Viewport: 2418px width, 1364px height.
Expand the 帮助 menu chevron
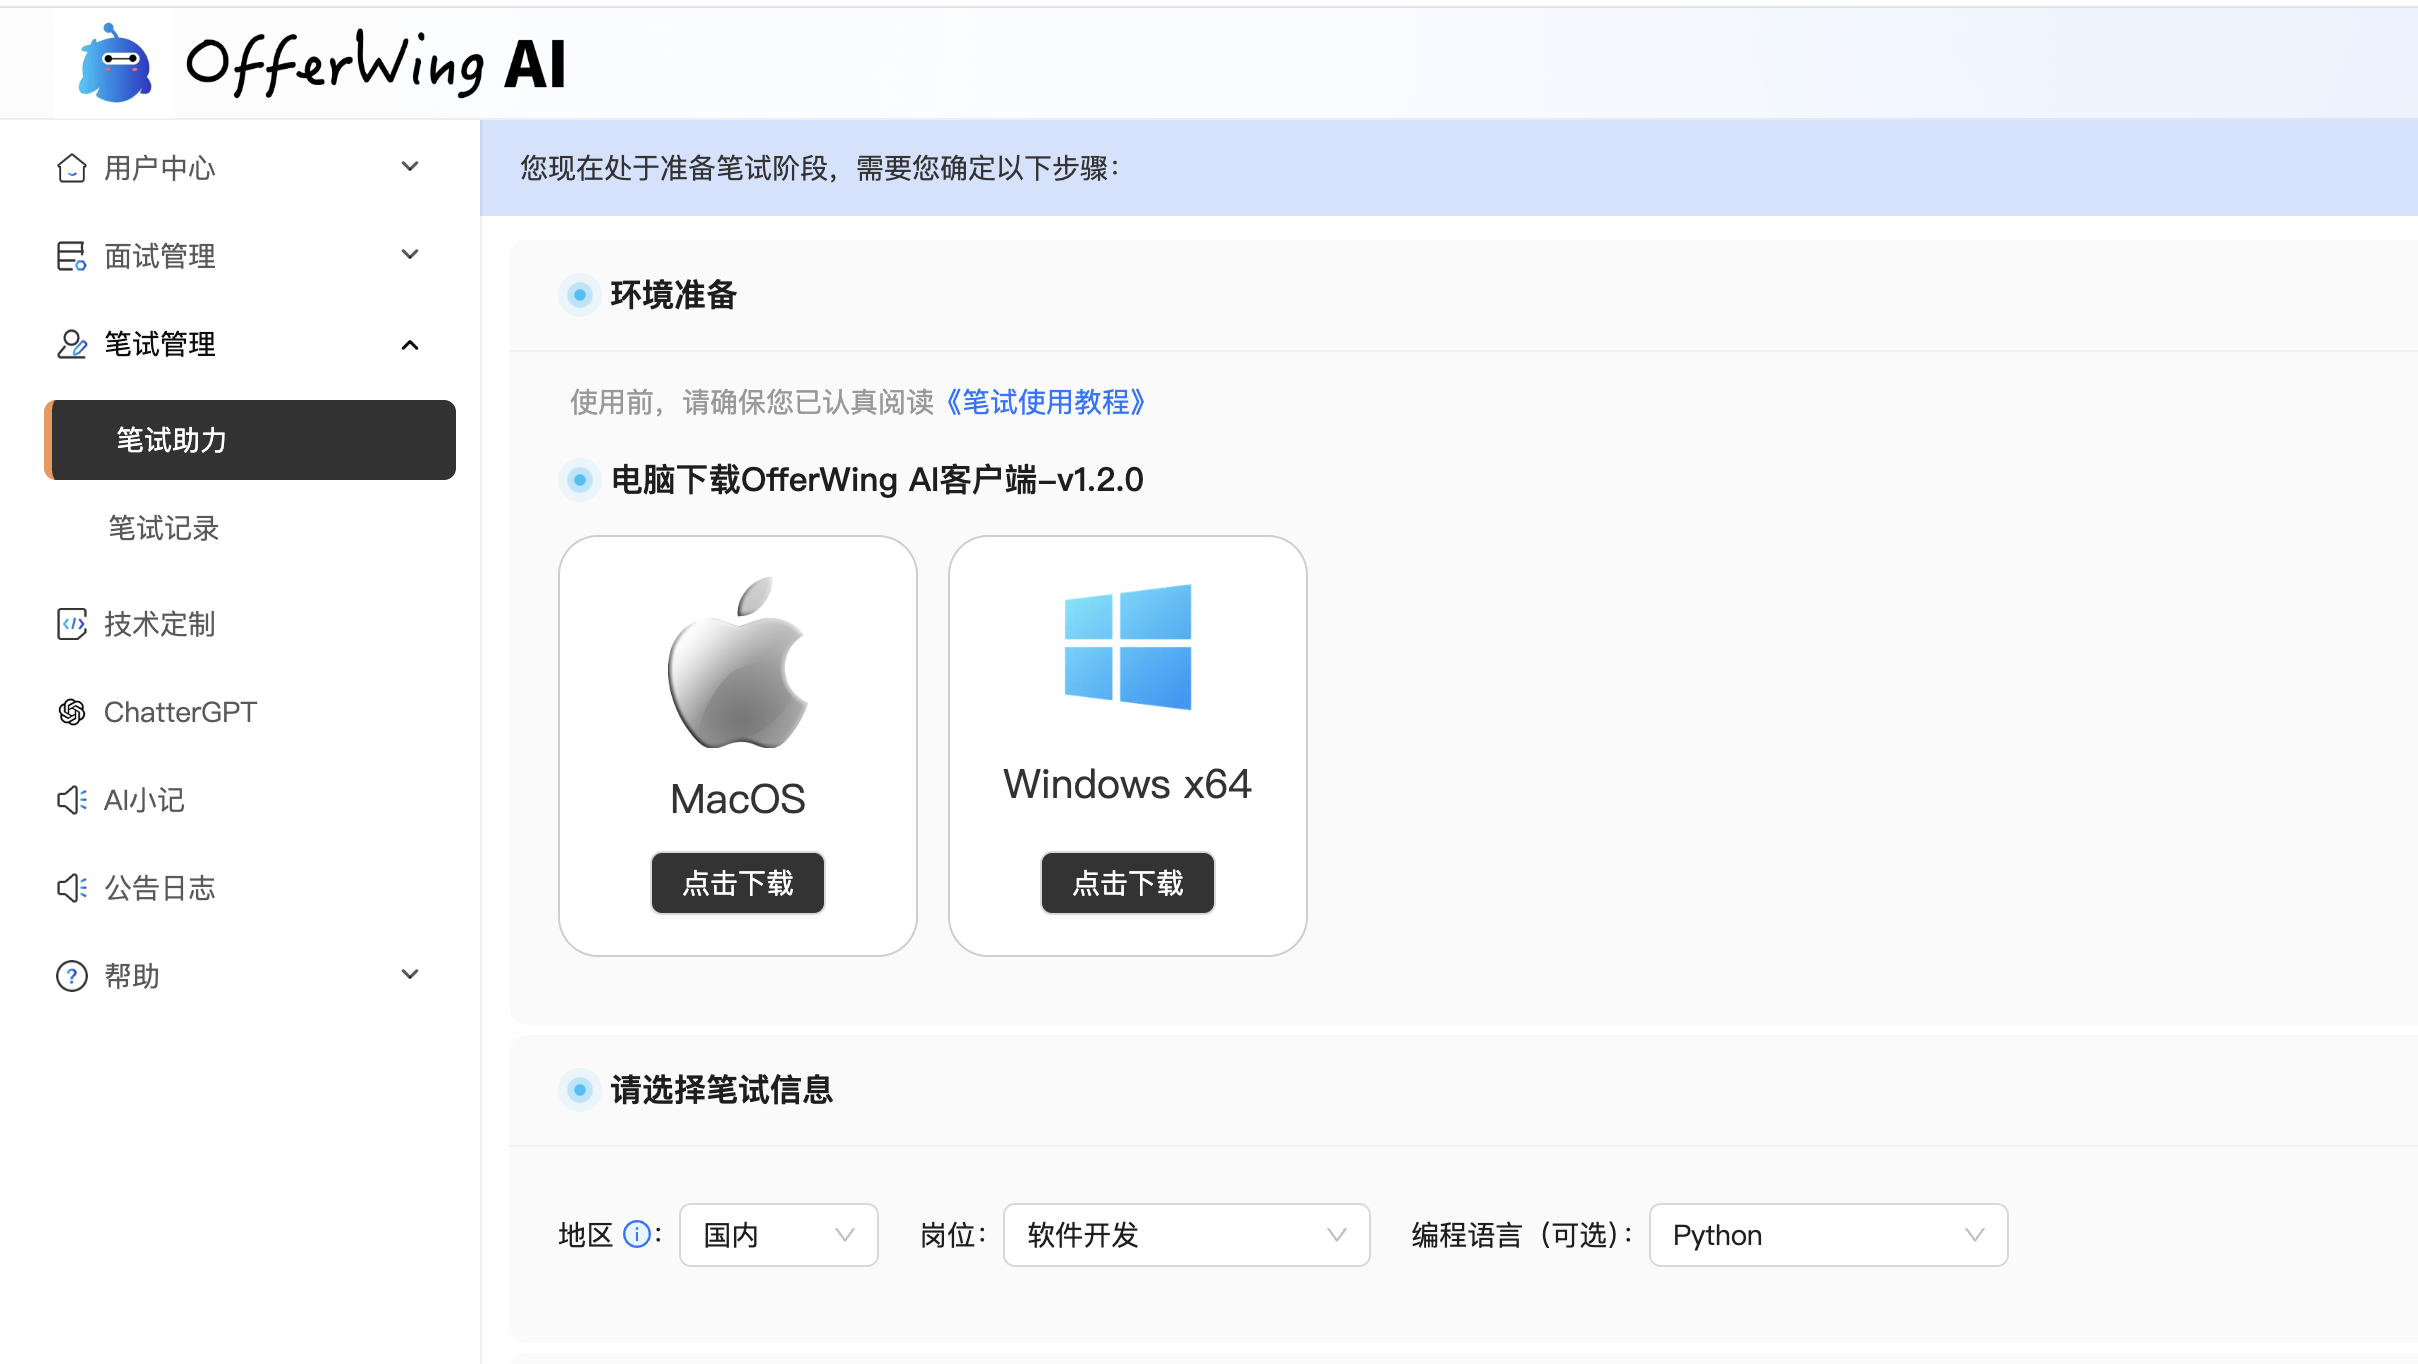pyautogui.click(x=409, y=975)
